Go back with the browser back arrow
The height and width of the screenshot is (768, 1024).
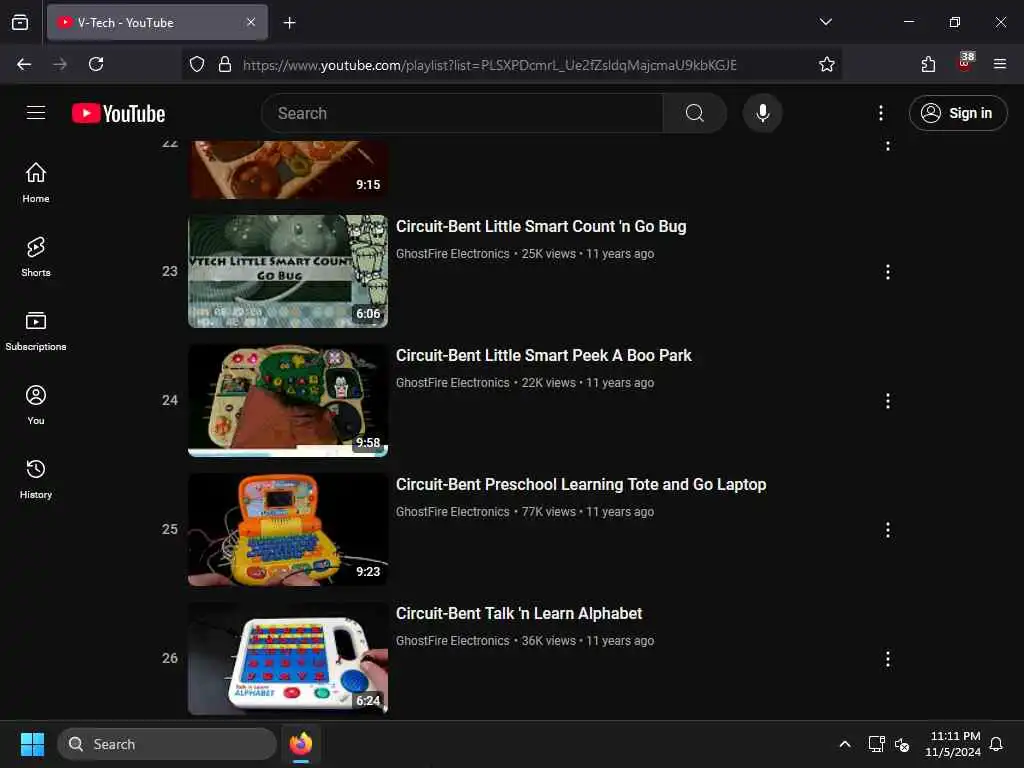point(24,64)
